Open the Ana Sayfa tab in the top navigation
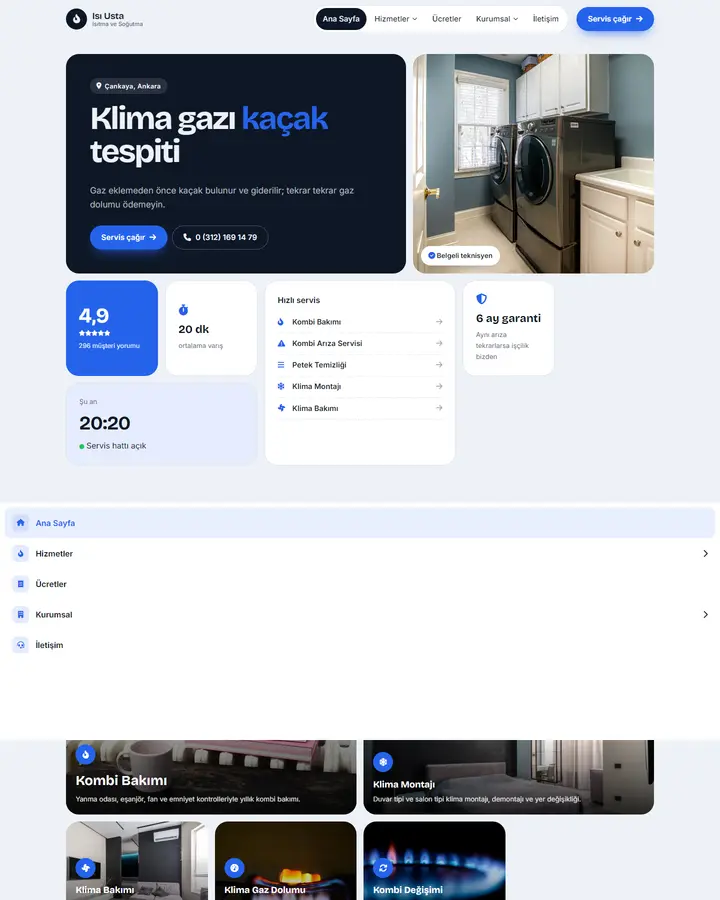The height and width of the screenshot is (900, 720). coord(341,19)
